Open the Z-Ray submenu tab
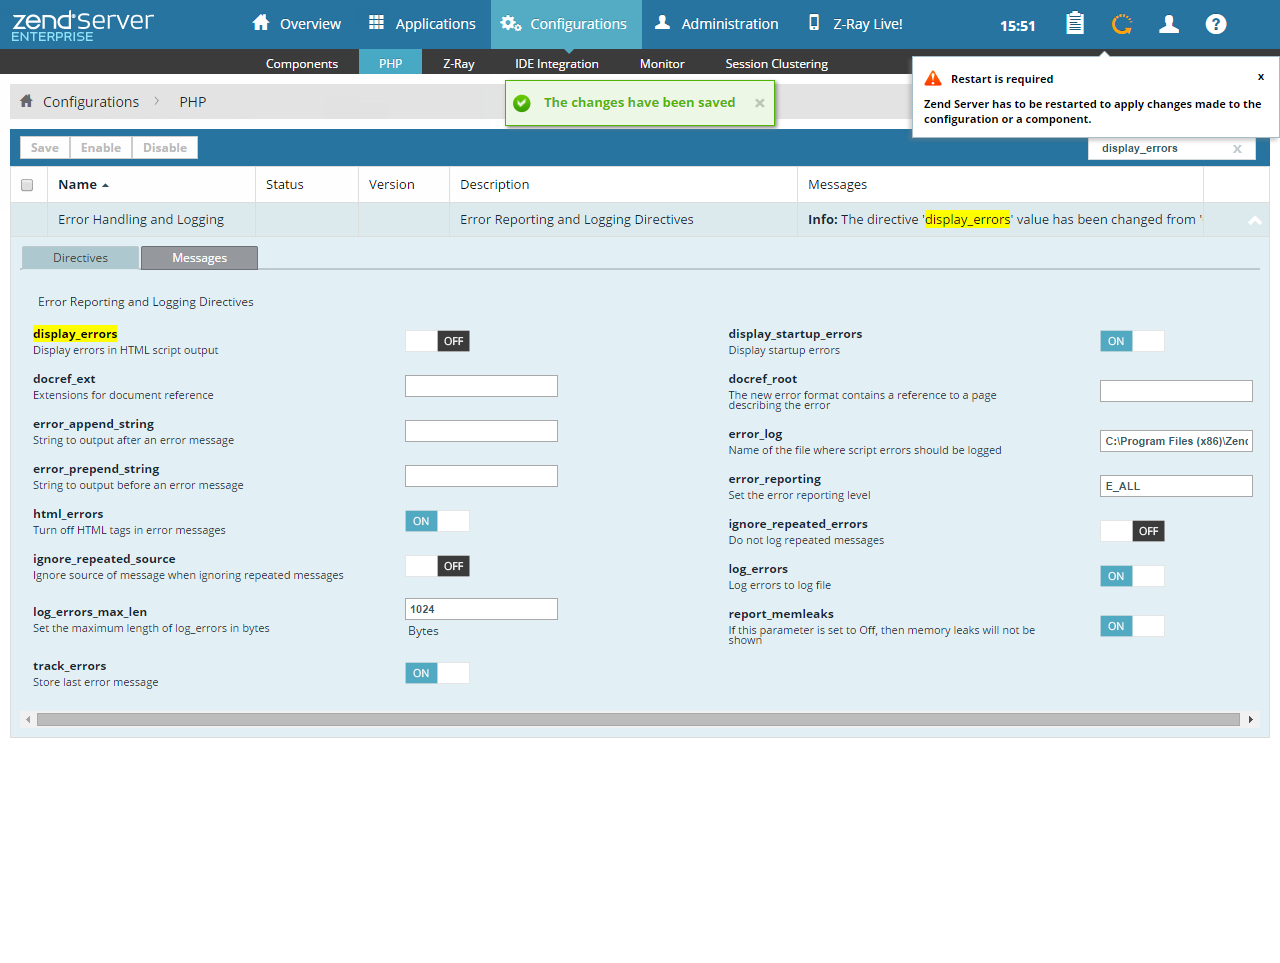 [459, 63]
